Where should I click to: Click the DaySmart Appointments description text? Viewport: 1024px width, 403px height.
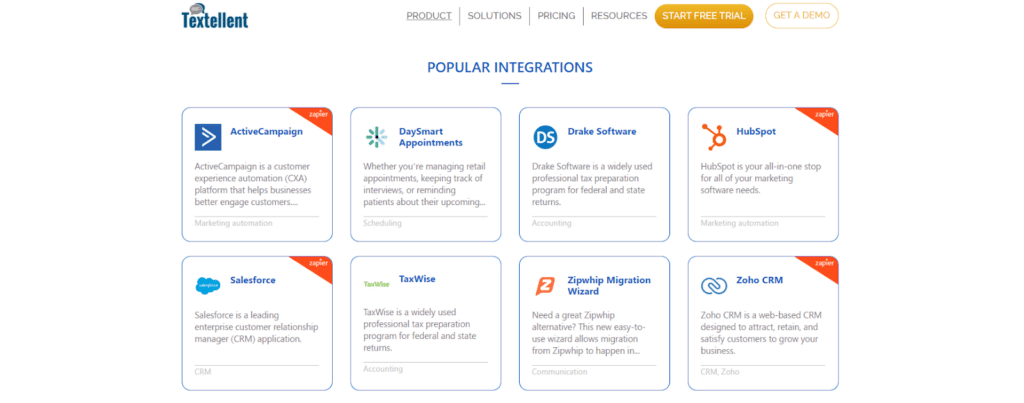pos(424,184)
